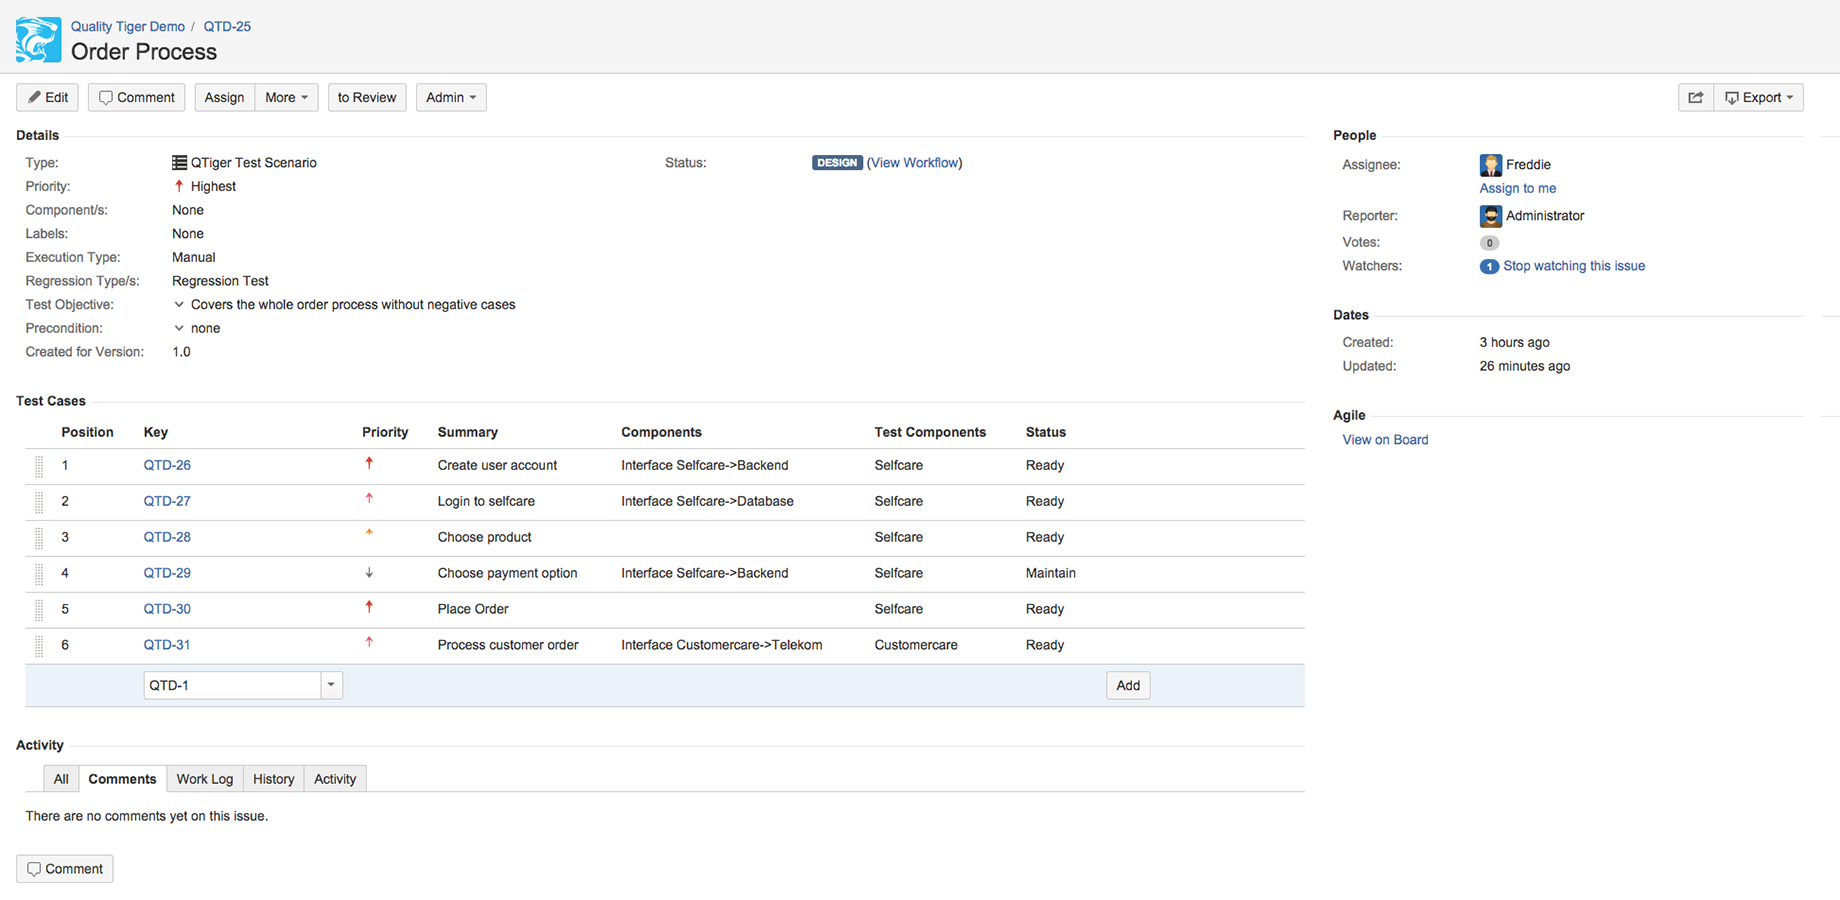
Task: Click the QTD-1 test case input field
Action: point(231,685)
